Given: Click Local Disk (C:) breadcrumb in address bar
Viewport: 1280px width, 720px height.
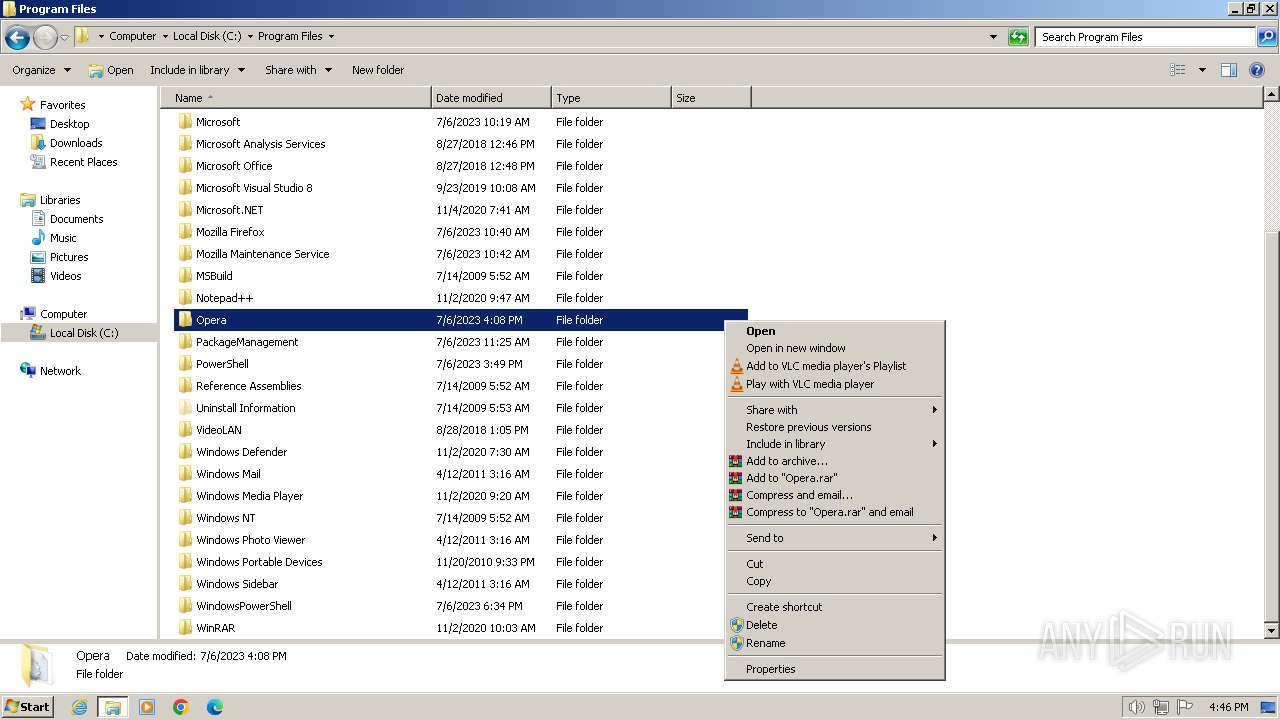Looking at the screenshot, I should (207, 36).
